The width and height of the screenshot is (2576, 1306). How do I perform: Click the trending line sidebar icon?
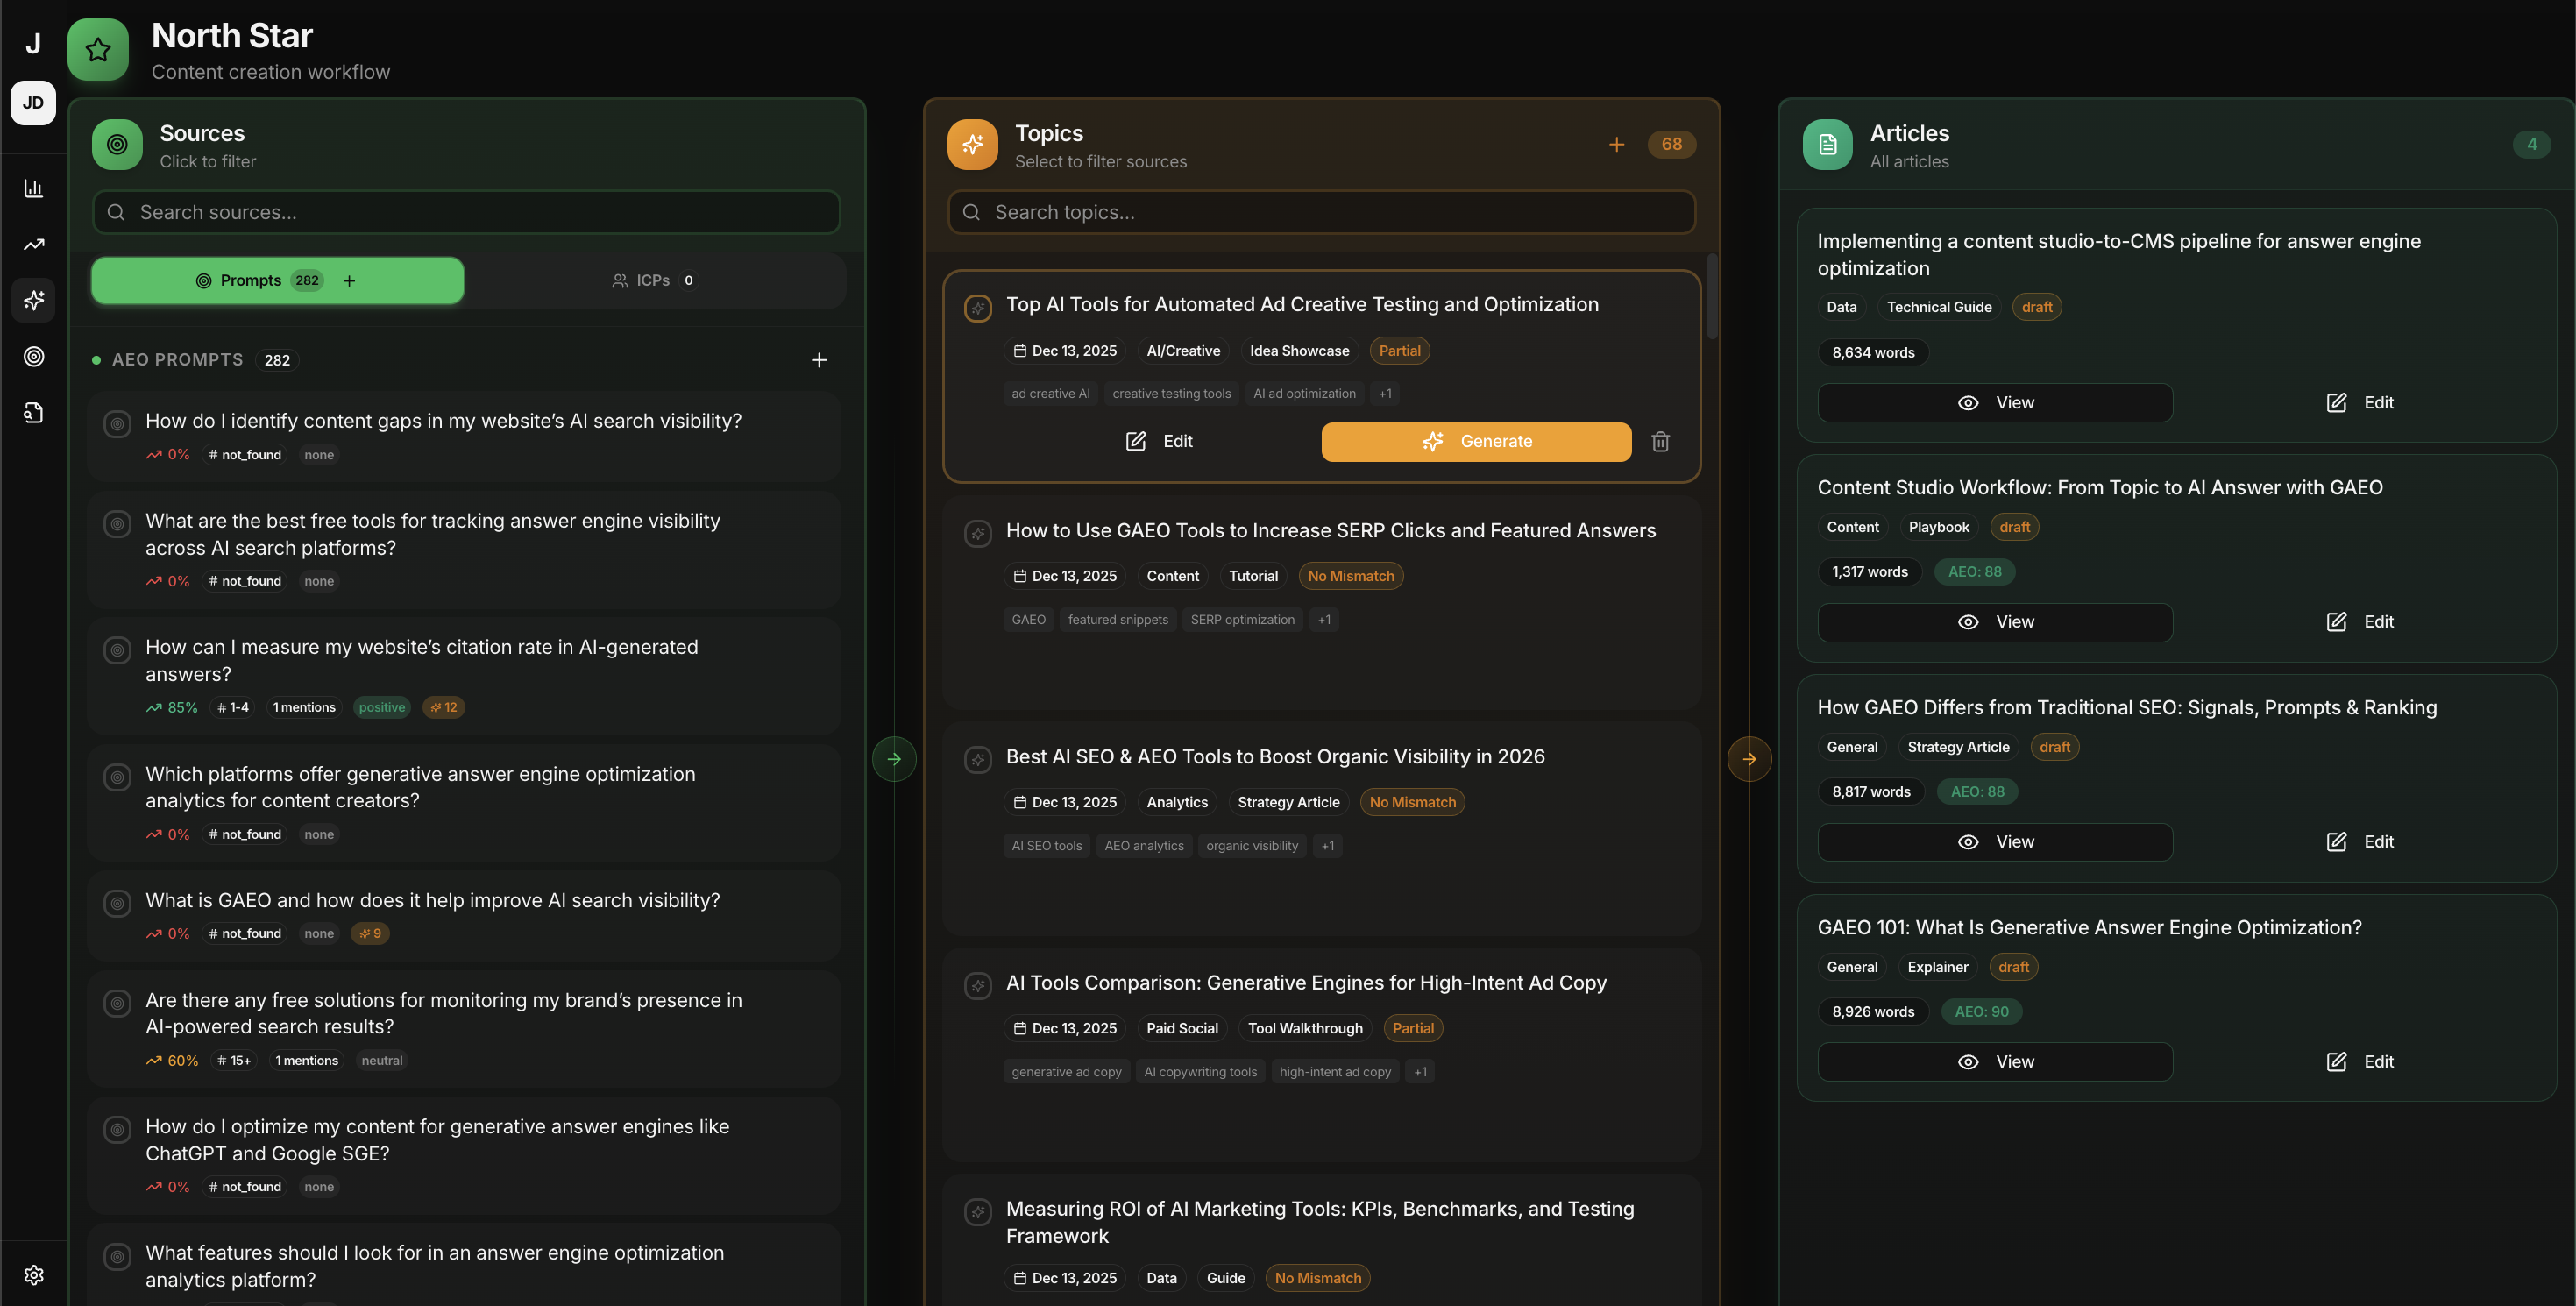tap(33, 244)
